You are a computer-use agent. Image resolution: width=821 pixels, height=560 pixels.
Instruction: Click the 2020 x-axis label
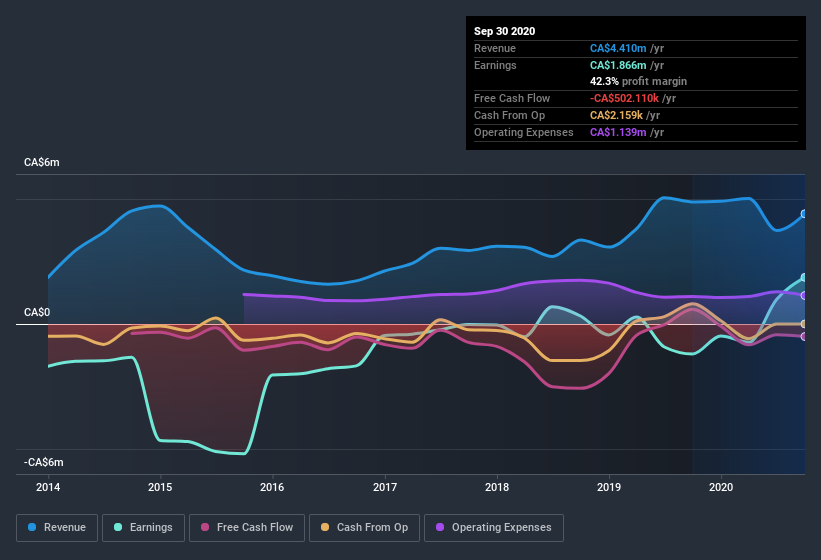click(721, 487)
